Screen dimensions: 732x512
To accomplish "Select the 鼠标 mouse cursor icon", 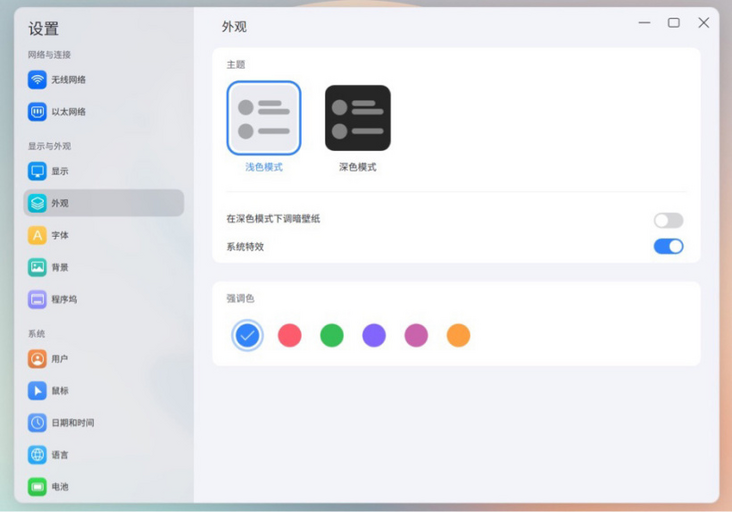I will pos(37,391).
